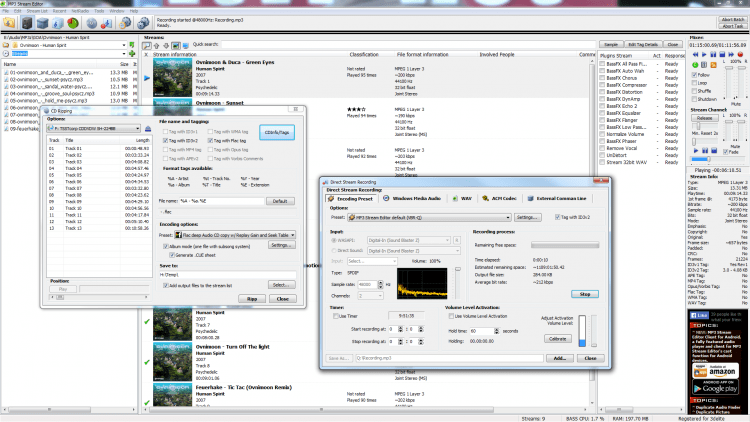Toggle Tag with ID3v2 in CD Ripping
Screen dimensions: 750x422
click(x=165, y=141)
